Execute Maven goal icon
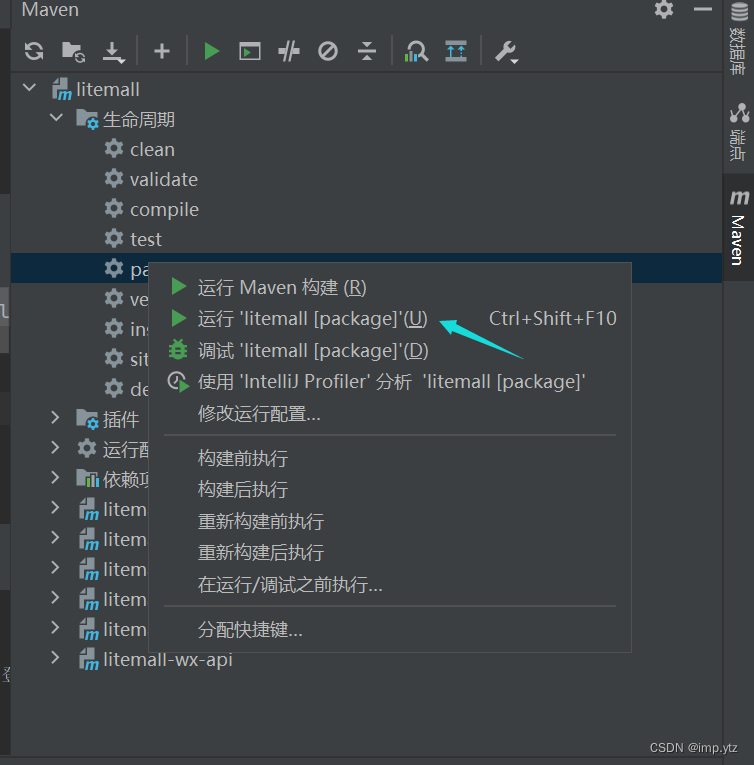Viewport: 754px width, 765px height. [x=250, y=51]
